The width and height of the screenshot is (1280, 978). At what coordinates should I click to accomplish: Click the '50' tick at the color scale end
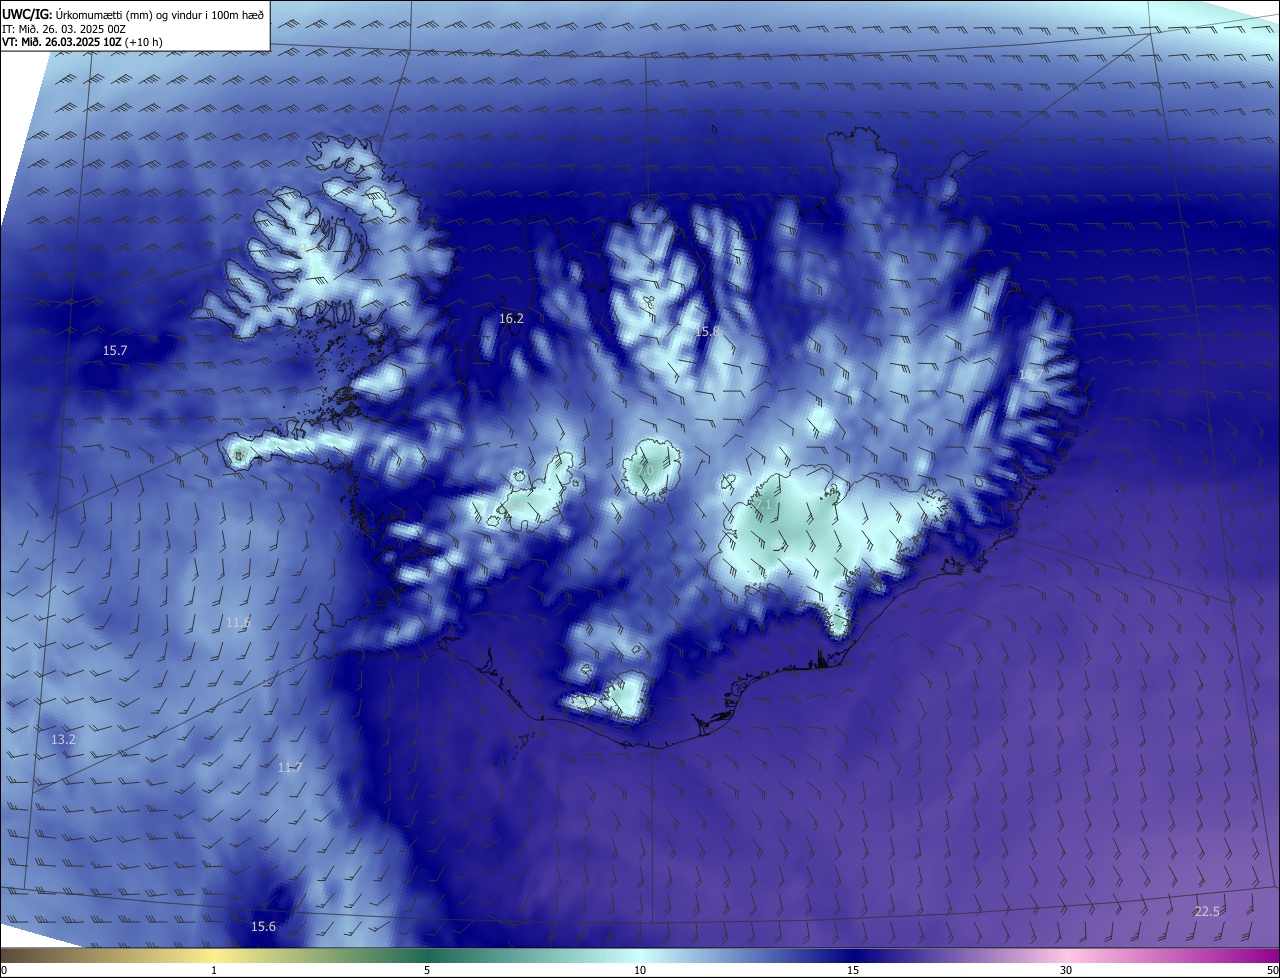[x=1271, y=970]
